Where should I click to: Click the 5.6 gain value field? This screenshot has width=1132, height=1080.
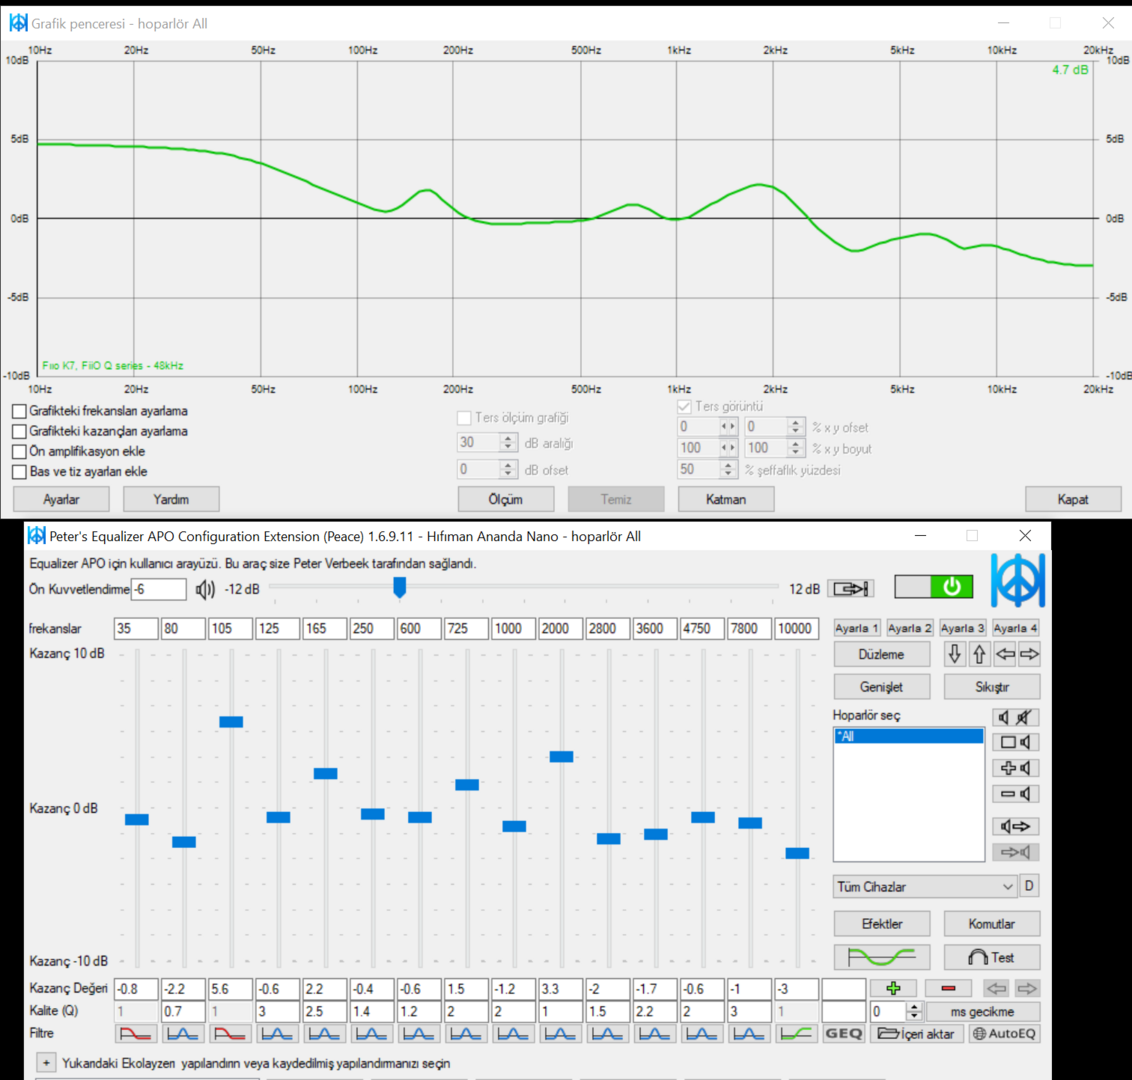[230, 988]
